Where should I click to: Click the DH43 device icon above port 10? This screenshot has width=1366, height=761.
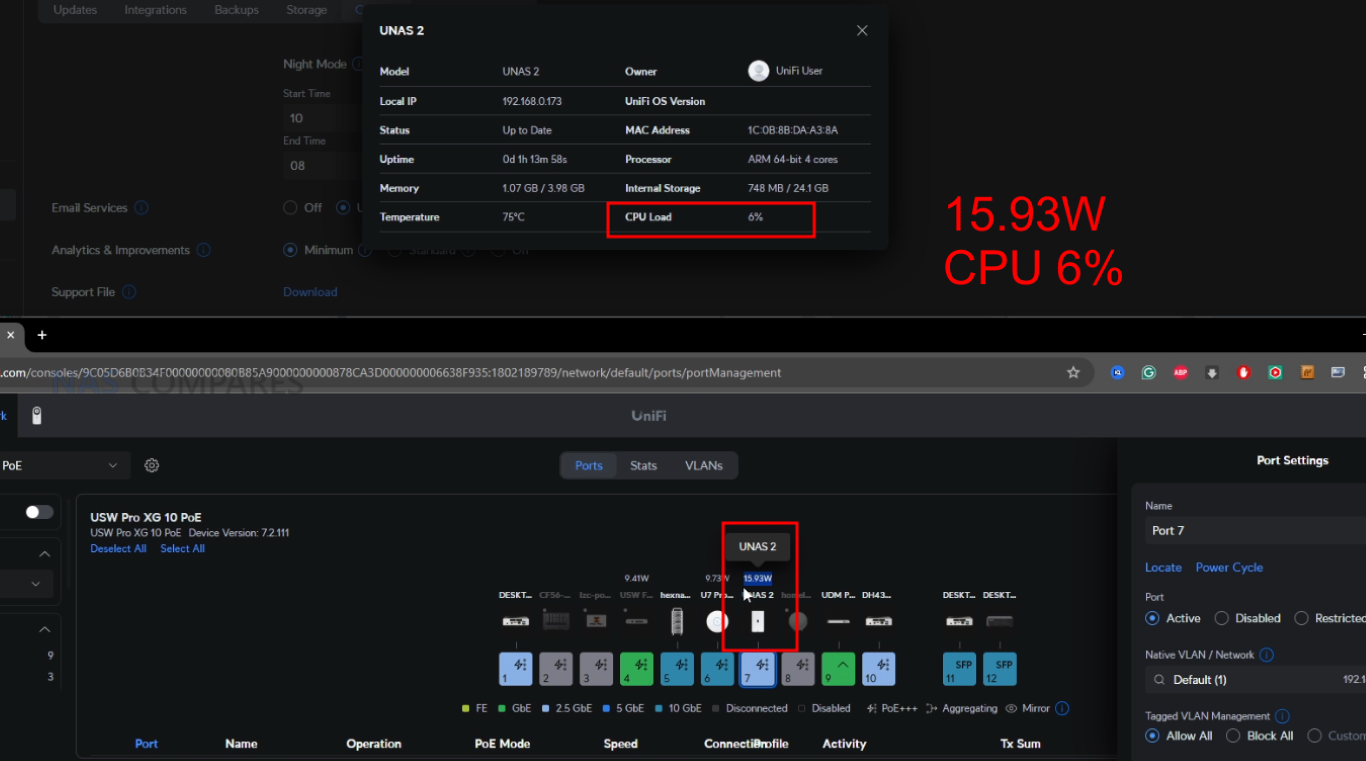878,621
